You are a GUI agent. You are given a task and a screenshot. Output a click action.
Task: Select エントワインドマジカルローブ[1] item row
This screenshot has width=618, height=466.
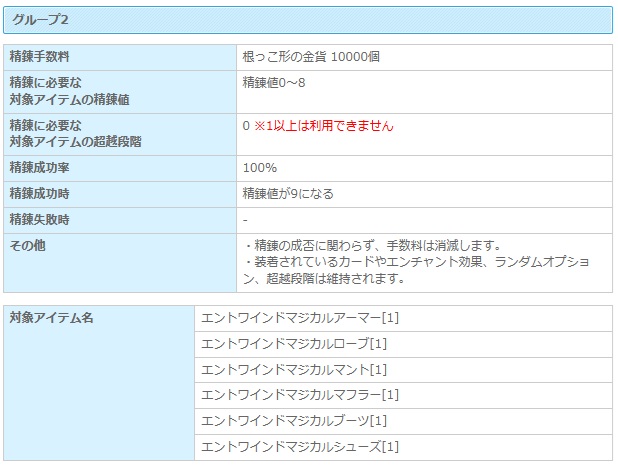[x=294, y=344]
